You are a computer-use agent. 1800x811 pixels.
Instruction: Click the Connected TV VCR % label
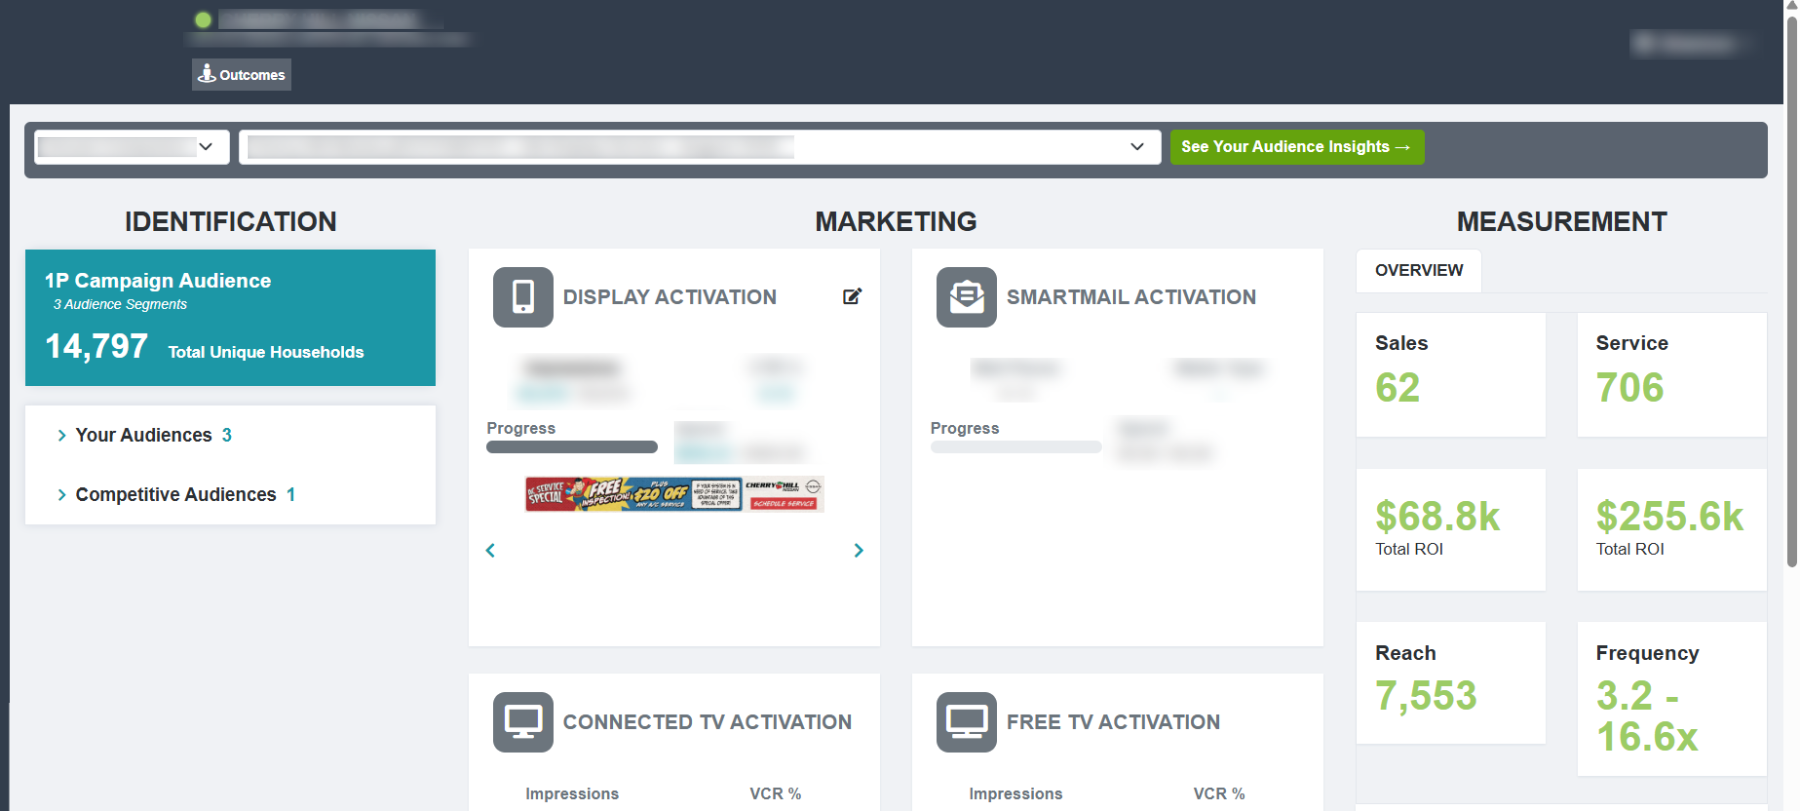point(776,794)
